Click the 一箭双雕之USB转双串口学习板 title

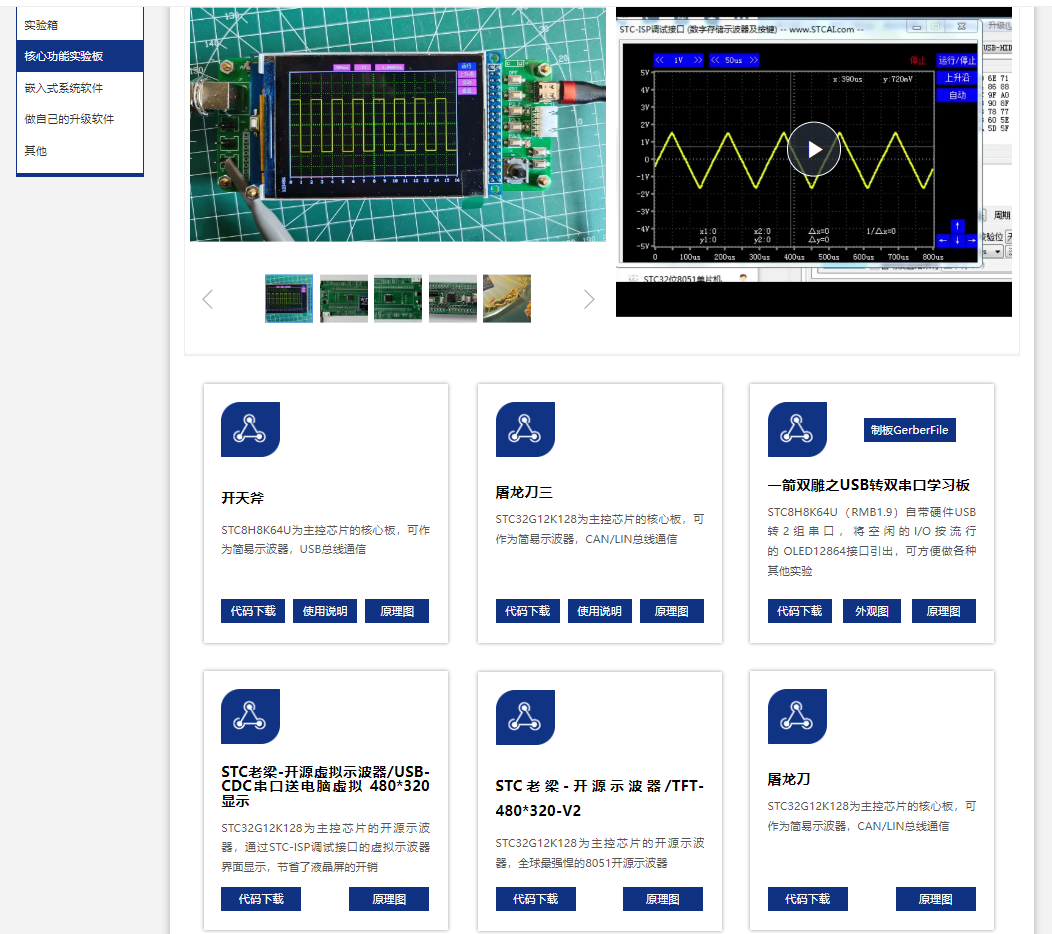[x=869, y=485]
